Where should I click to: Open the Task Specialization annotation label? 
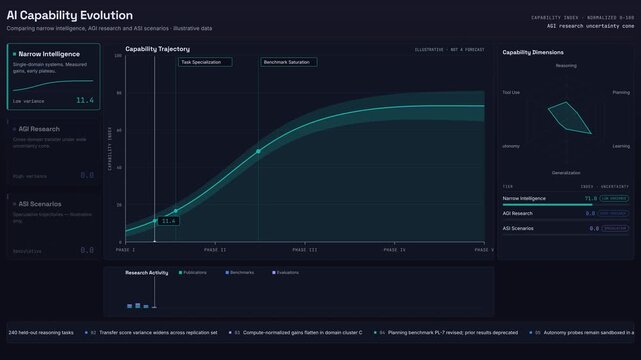(x=205, y=62)
